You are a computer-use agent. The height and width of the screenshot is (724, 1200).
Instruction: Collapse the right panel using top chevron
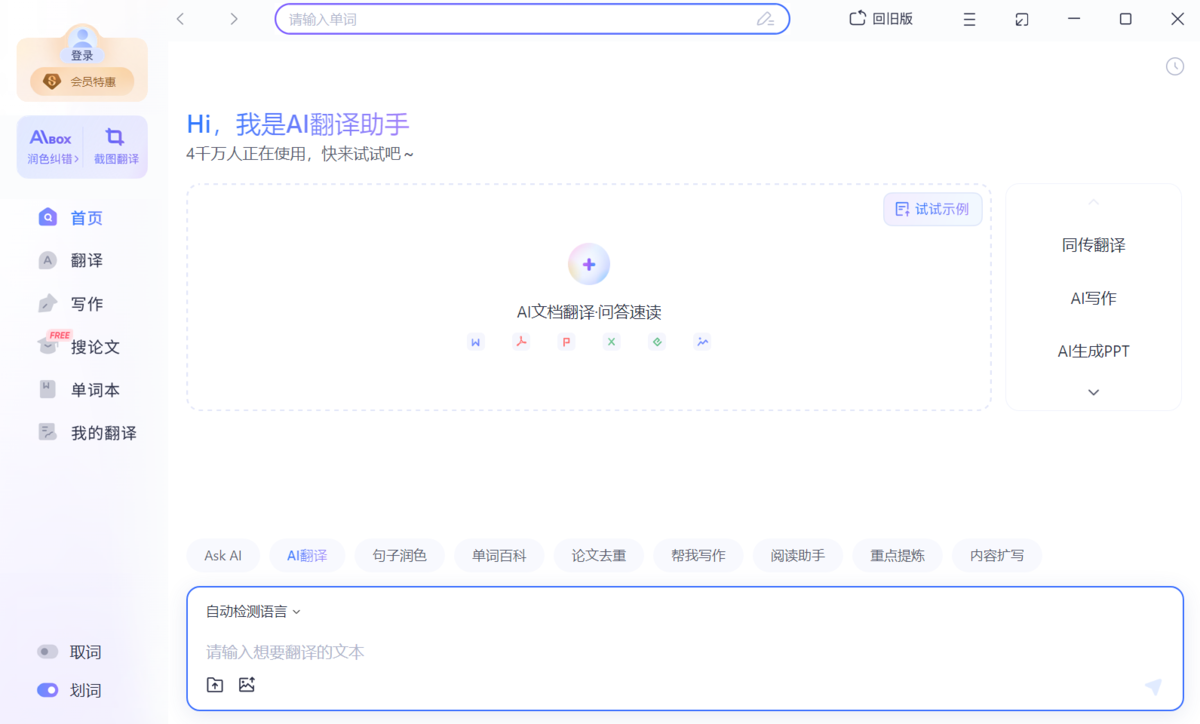[x=1093, y=201]
